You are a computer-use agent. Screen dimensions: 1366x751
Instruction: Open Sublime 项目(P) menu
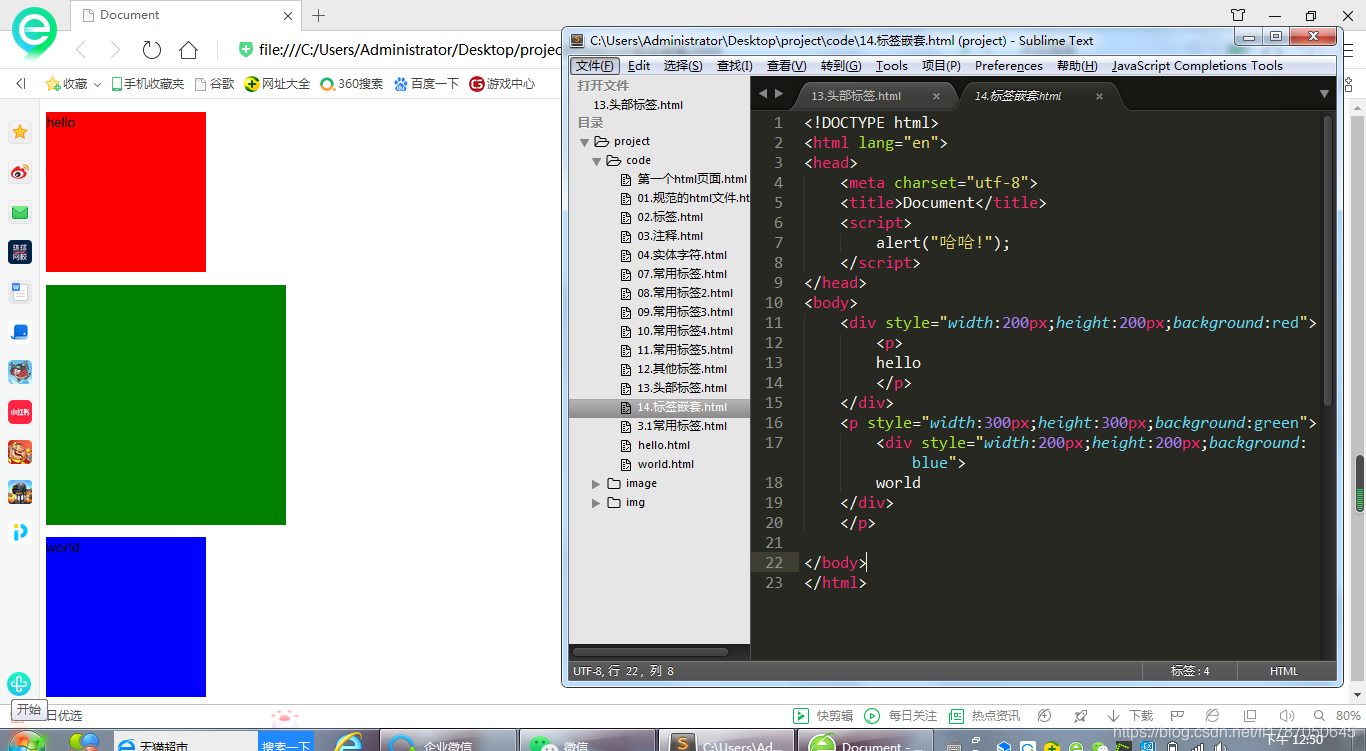(941, 66)
